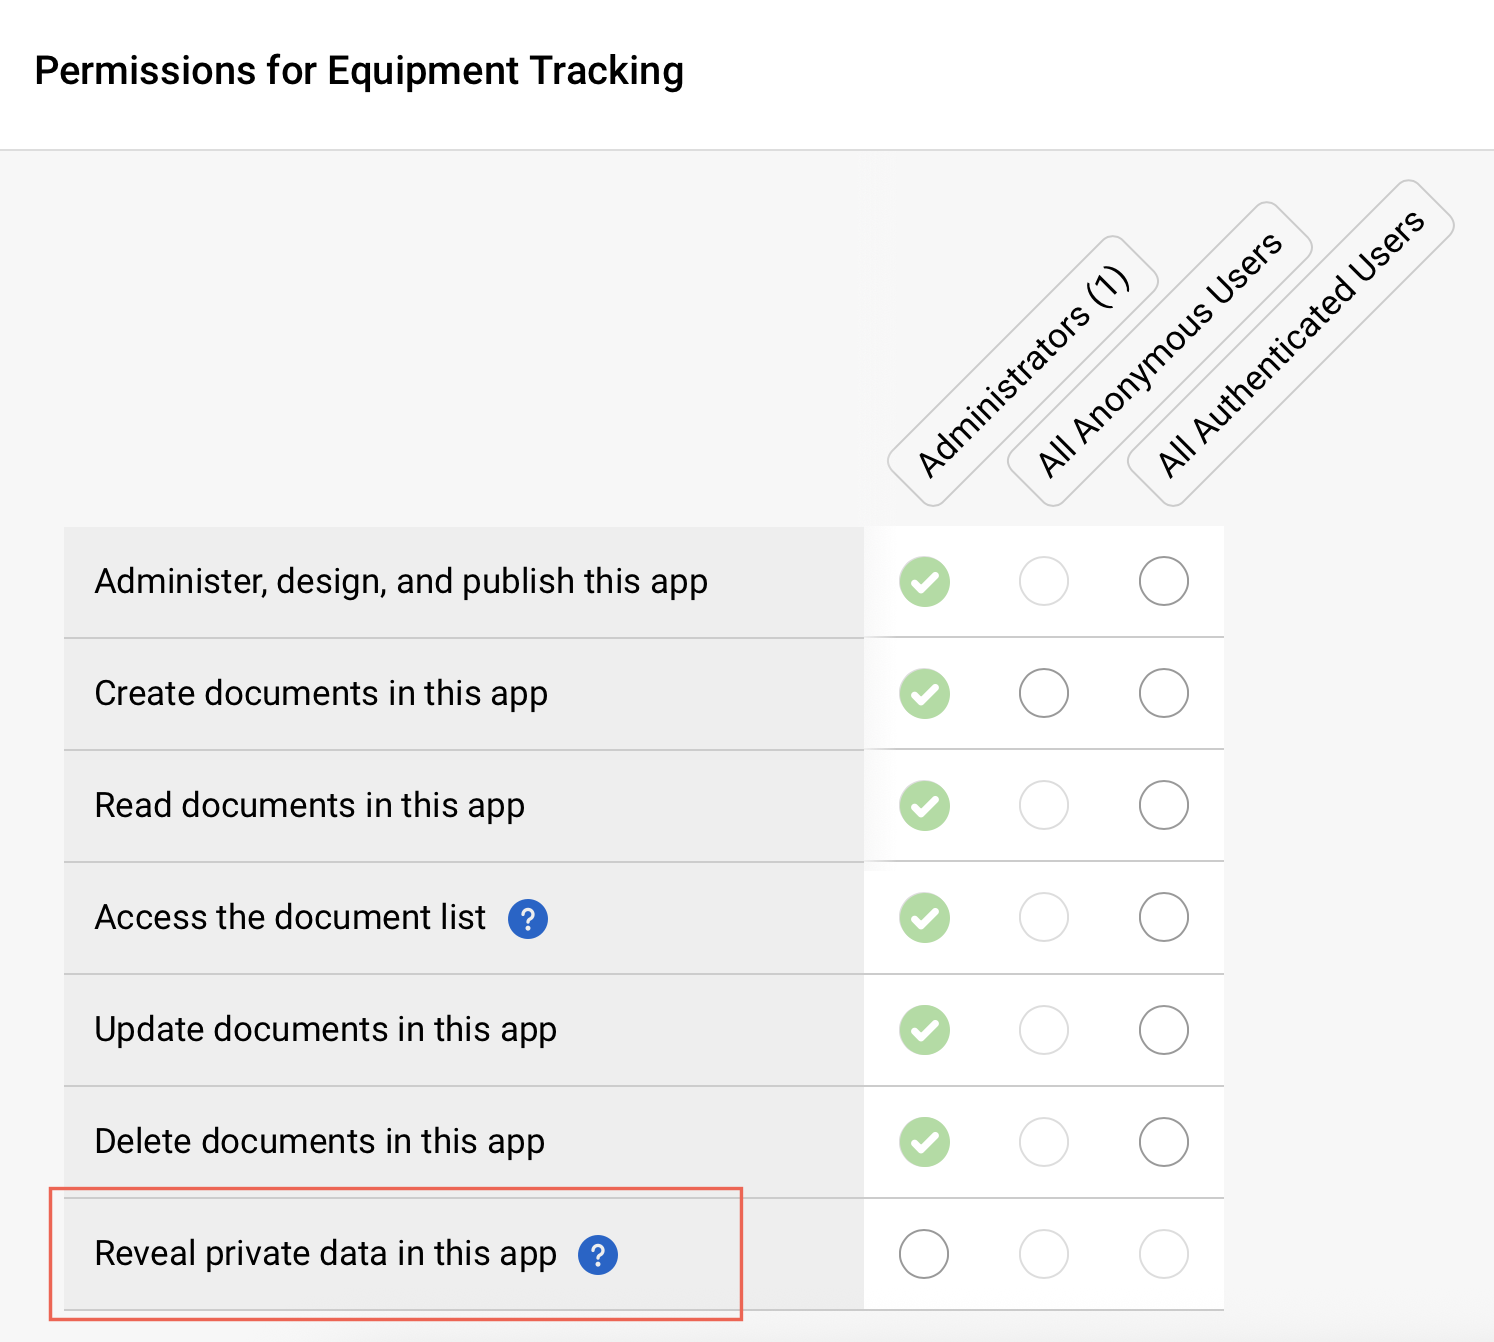Allow All Authenticated Users to delete documents
This screenshot has height=1342, width=1494.
pyautogui.click(x=1163, y=1141)
